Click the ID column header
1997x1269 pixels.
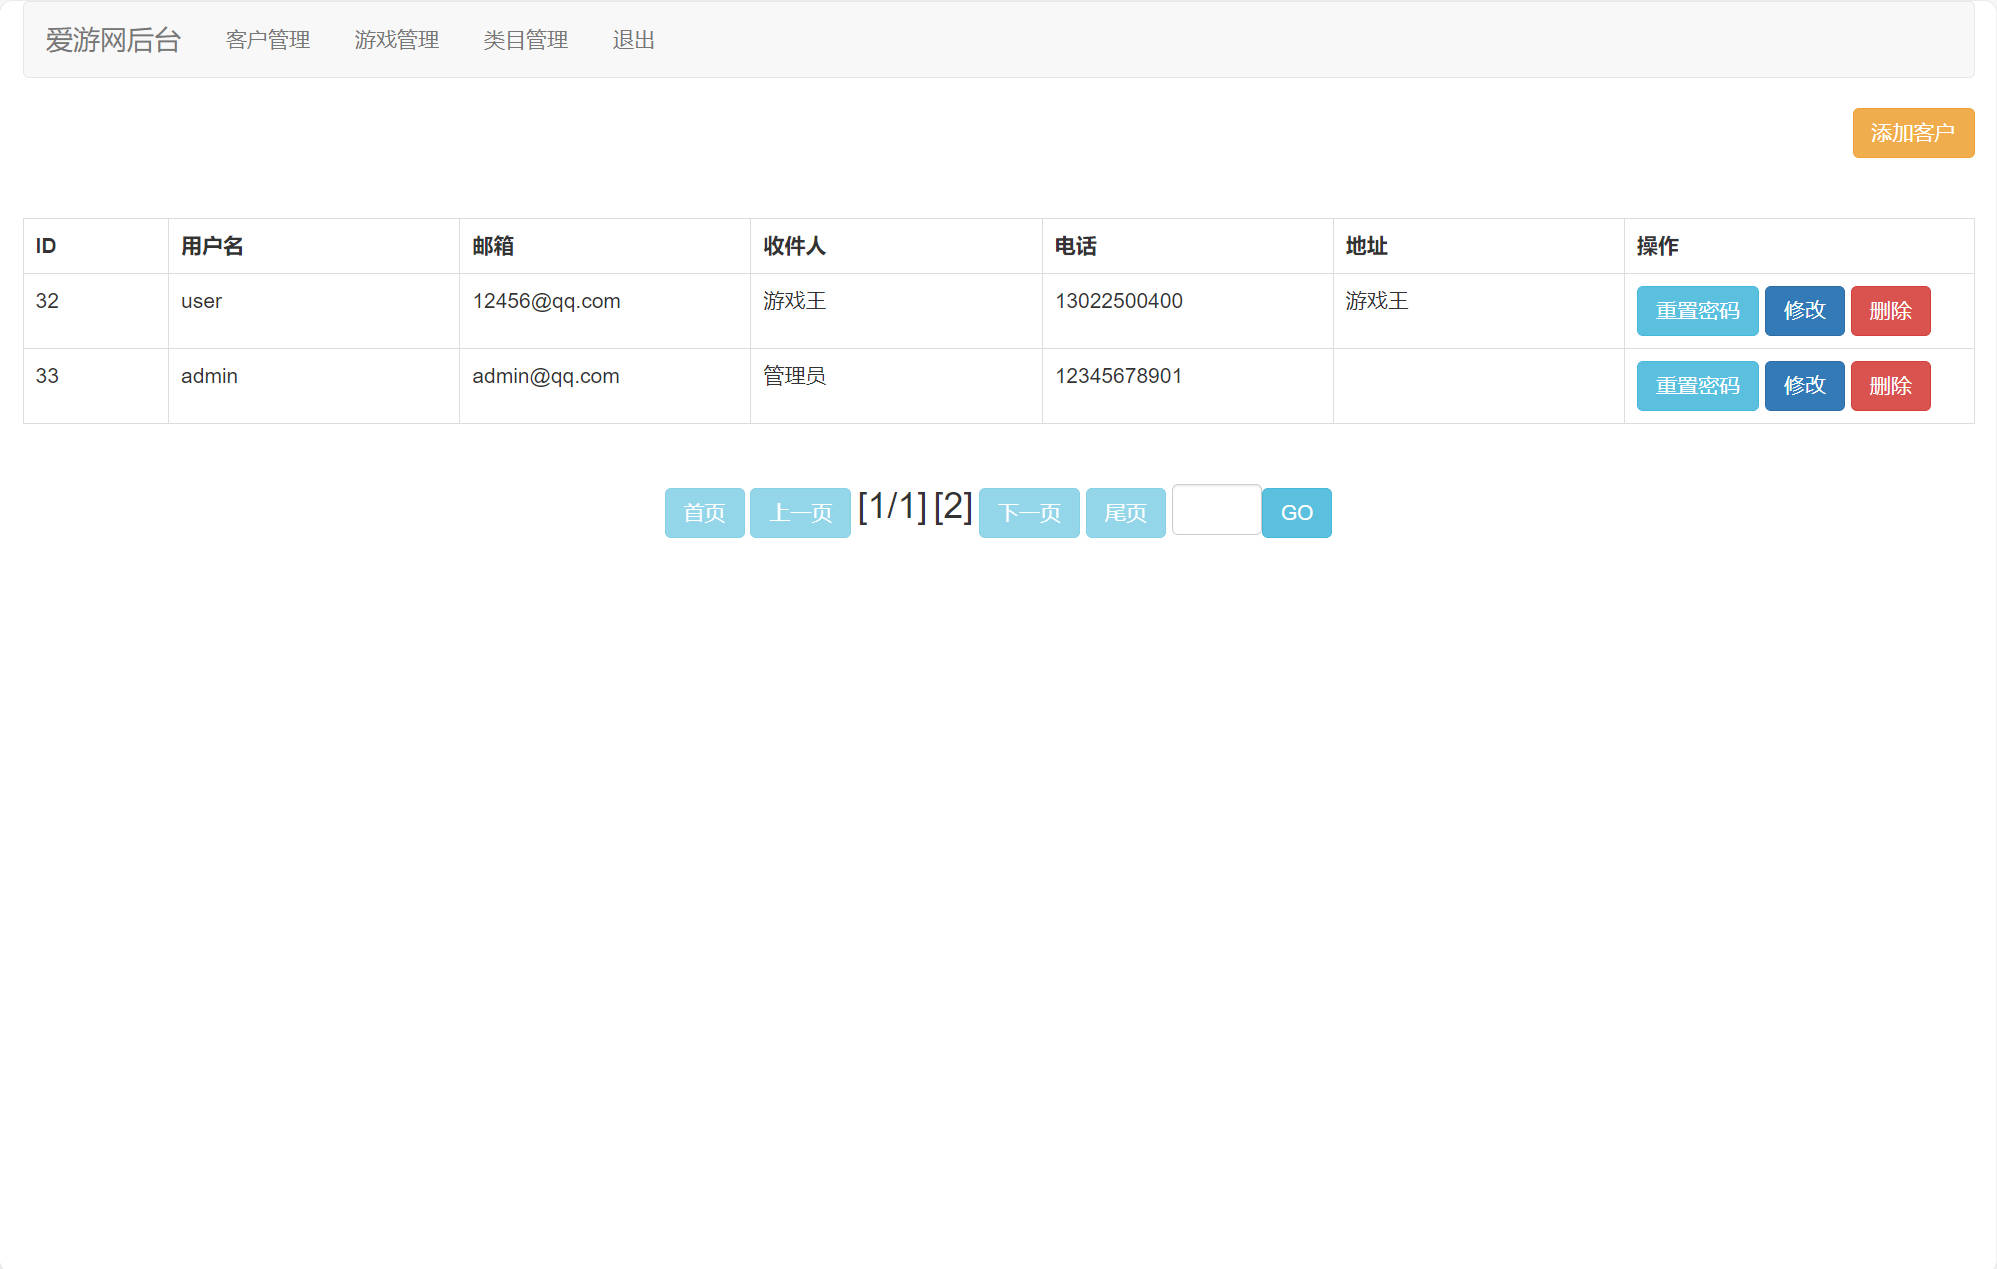coord(45,246)
